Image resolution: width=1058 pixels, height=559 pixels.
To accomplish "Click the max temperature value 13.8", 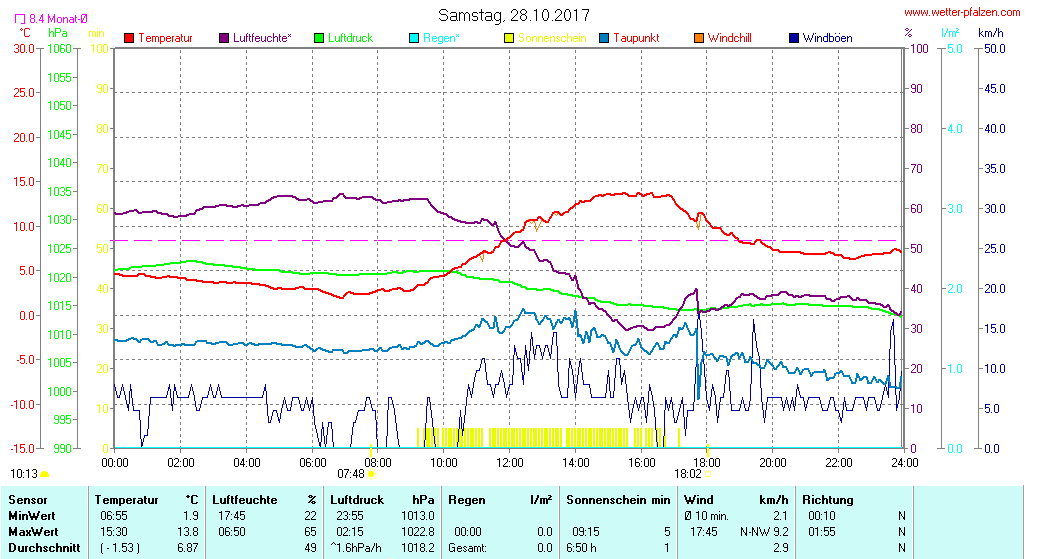I will 188,532.
